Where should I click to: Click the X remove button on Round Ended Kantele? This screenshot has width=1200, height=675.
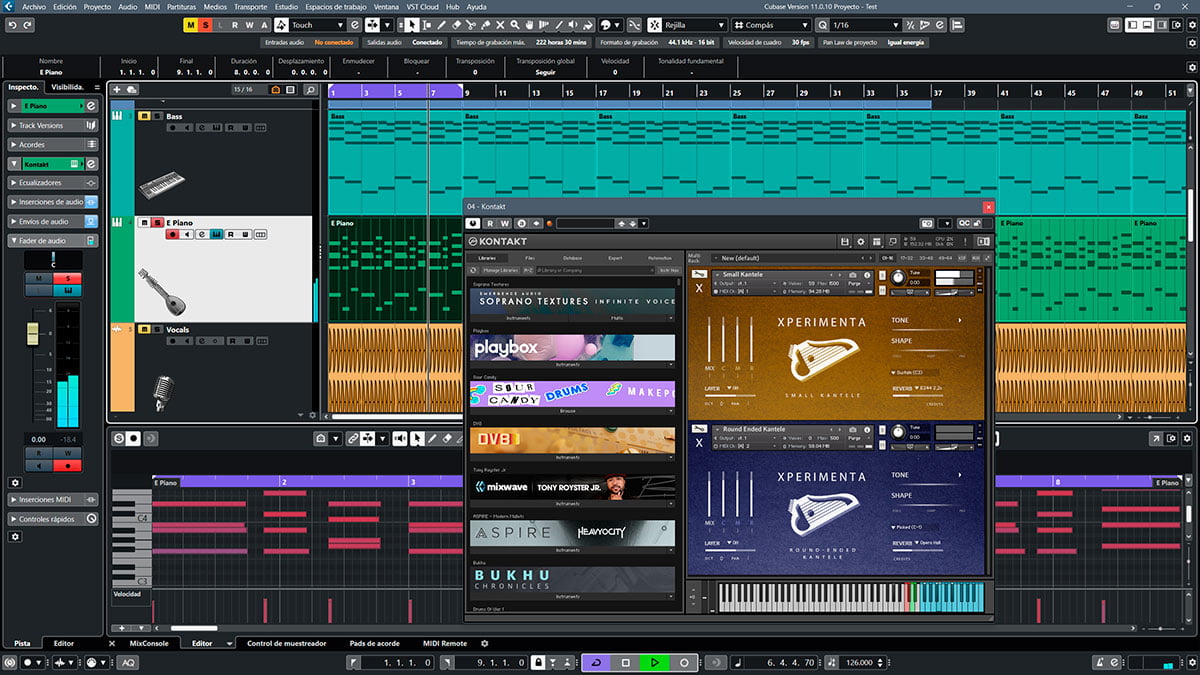click(x=699, y=441)
